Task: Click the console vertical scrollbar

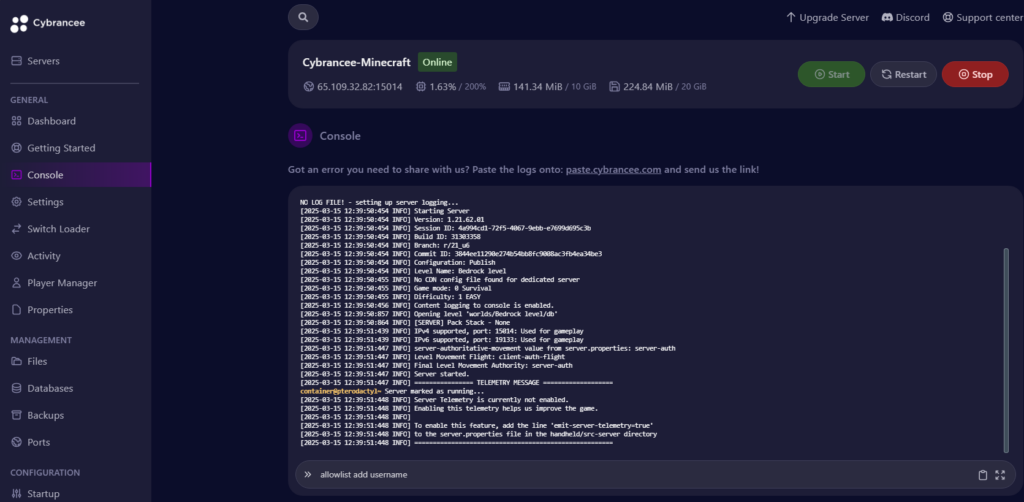Action: coord(1006,350)
